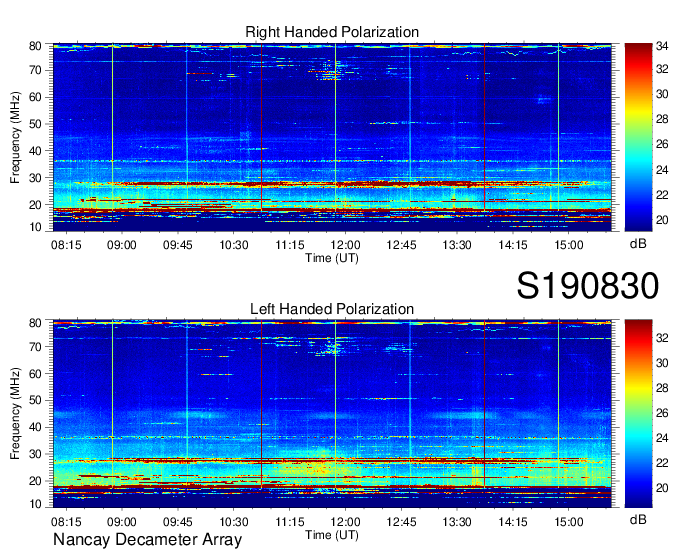Click the upper colorbar scale of the right-handed plot
The width and height of the screenshot is (680, 552).
tap(638, 137)
